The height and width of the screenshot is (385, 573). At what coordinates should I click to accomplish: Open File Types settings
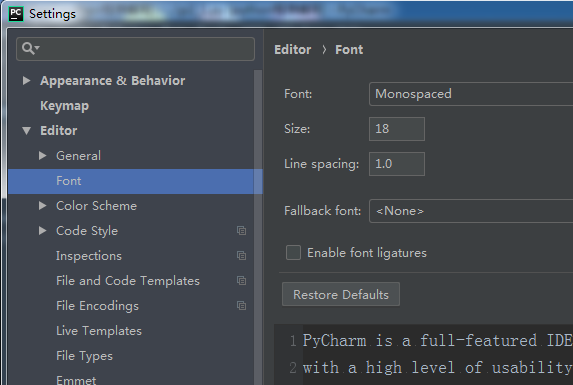click(84, 356)
